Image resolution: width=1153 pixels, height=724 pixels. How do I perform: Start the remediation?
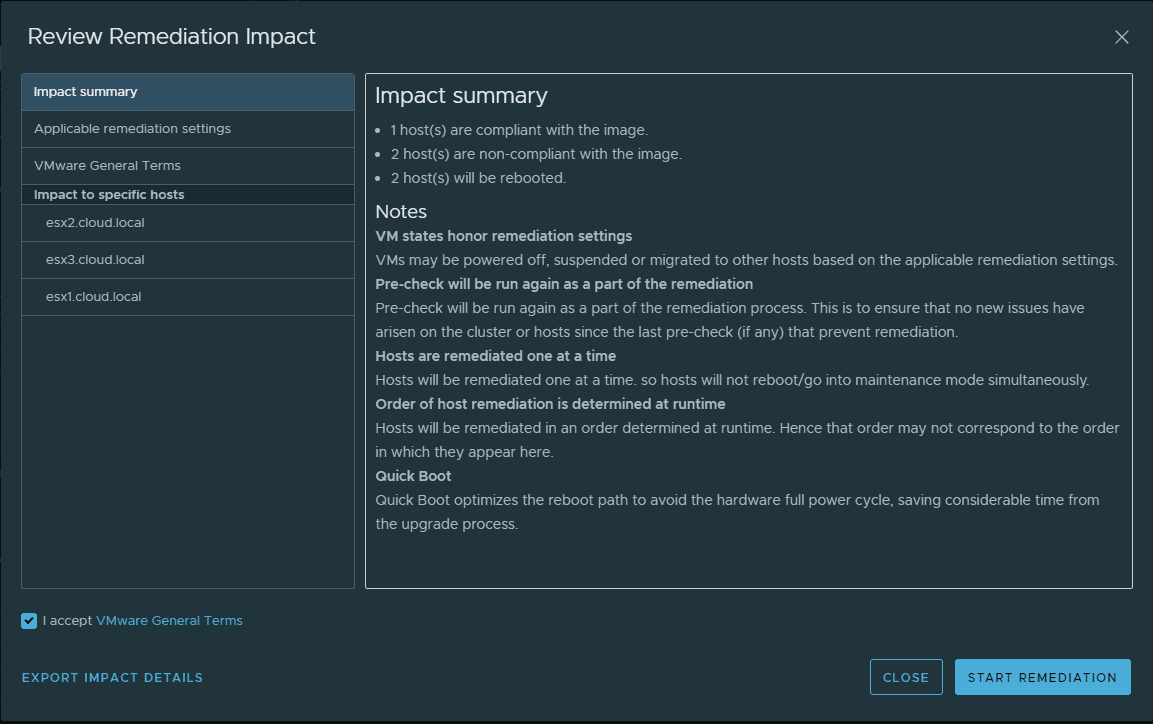(x=1042, y=677)
